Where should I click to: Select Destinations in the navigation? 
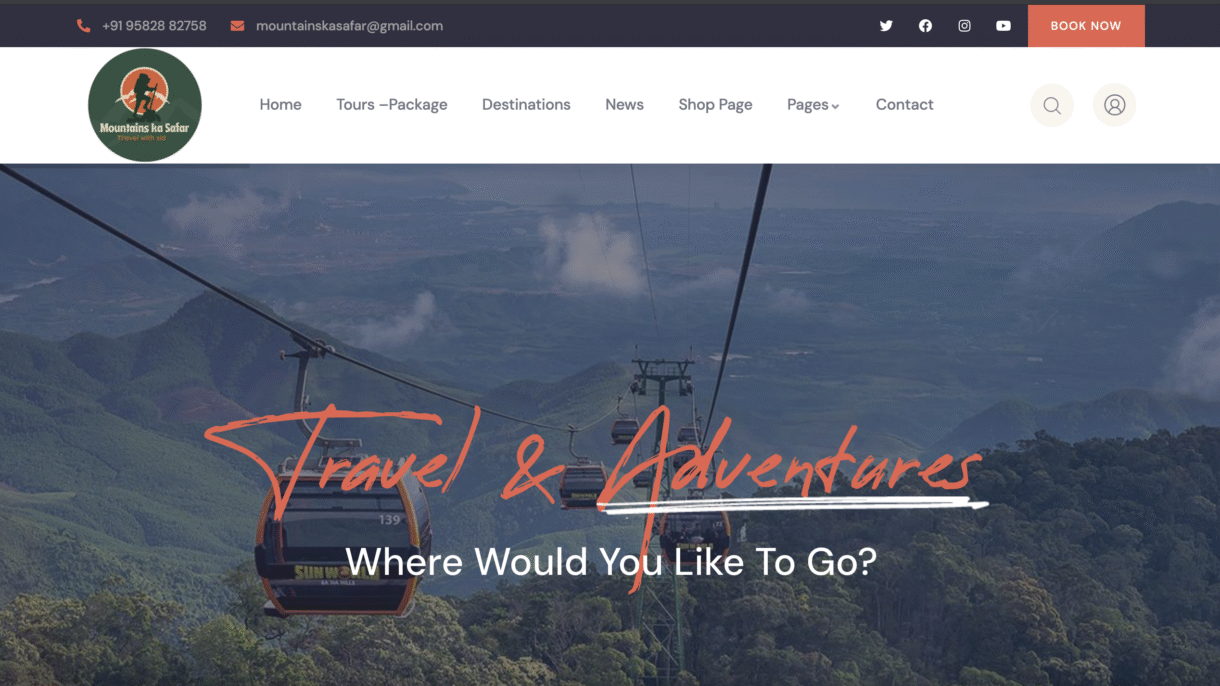[x=526, y=105]
